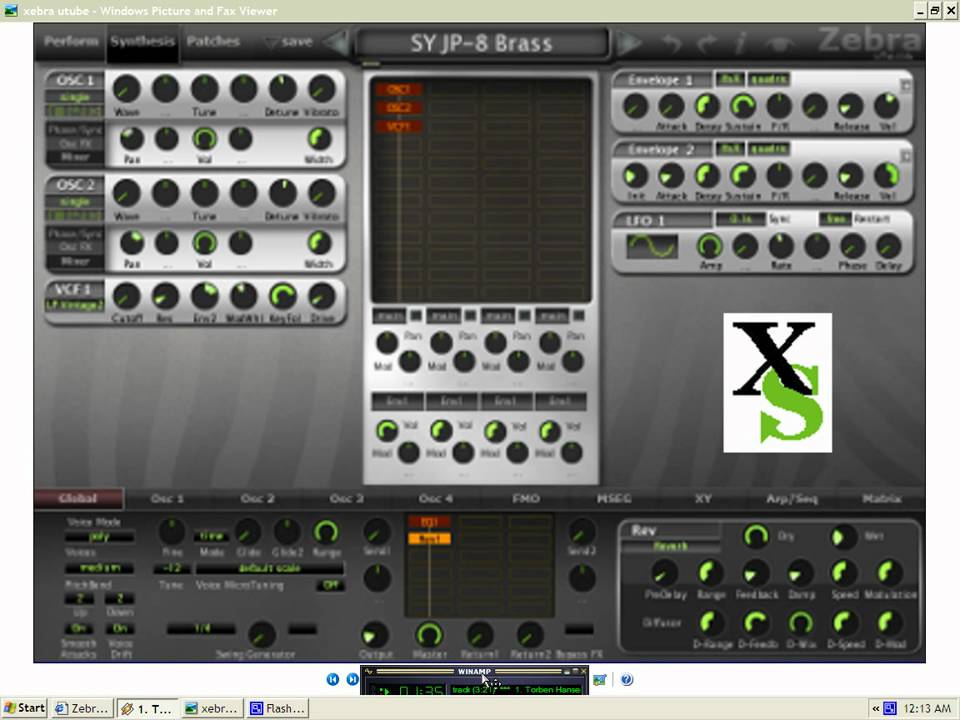The height and width of the screenshot is (720, 960).
Task: Toggle the LFO 1 Restart free selector
Action: [x=836, y=219]
